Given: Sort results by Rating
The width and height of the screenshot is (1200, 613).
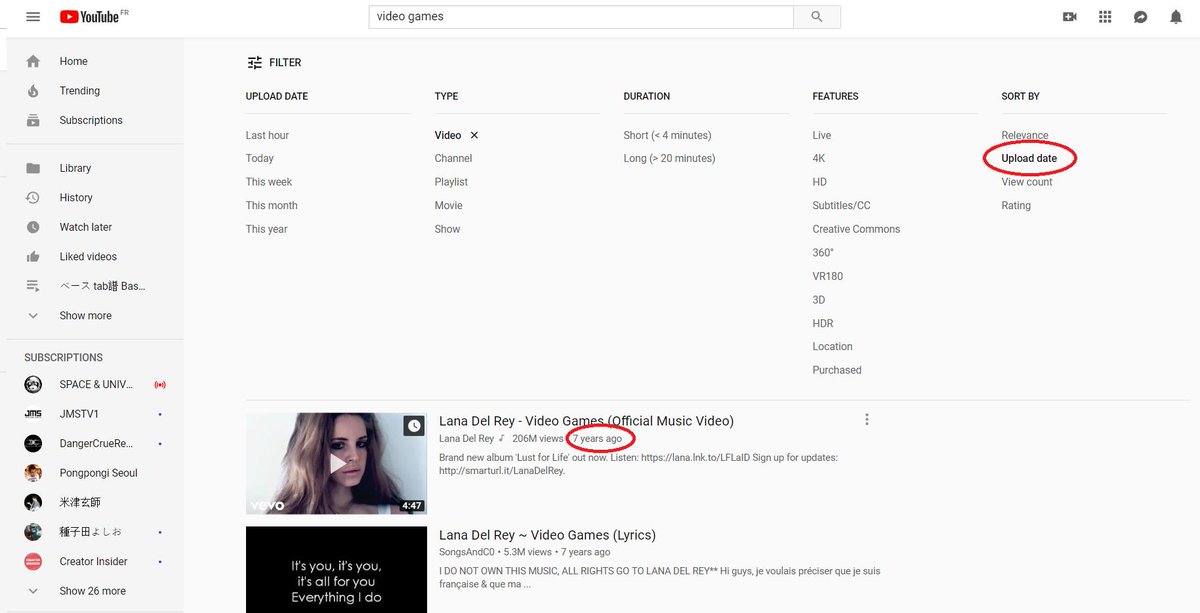Looking at the screenshot, I should [x=1016, y=205].
